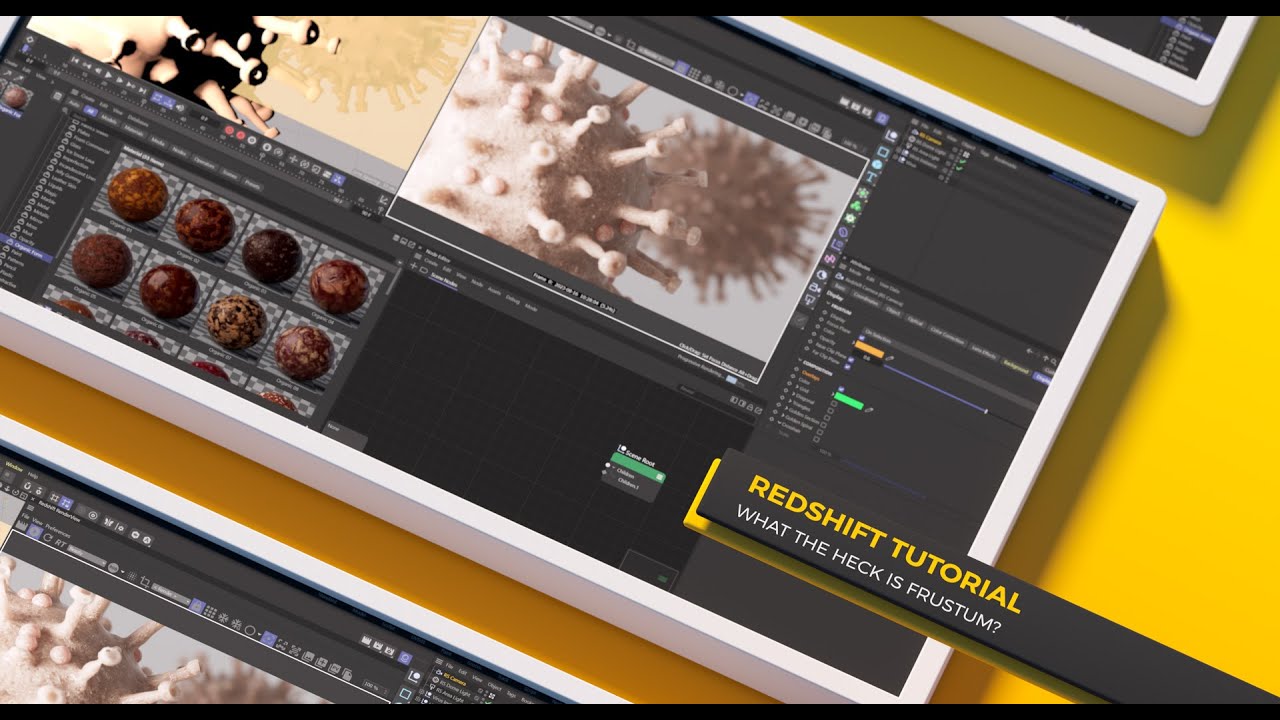Open Help menu on lower-left screen
This screenshot has height=720, width=1280.
click(32, 475)
